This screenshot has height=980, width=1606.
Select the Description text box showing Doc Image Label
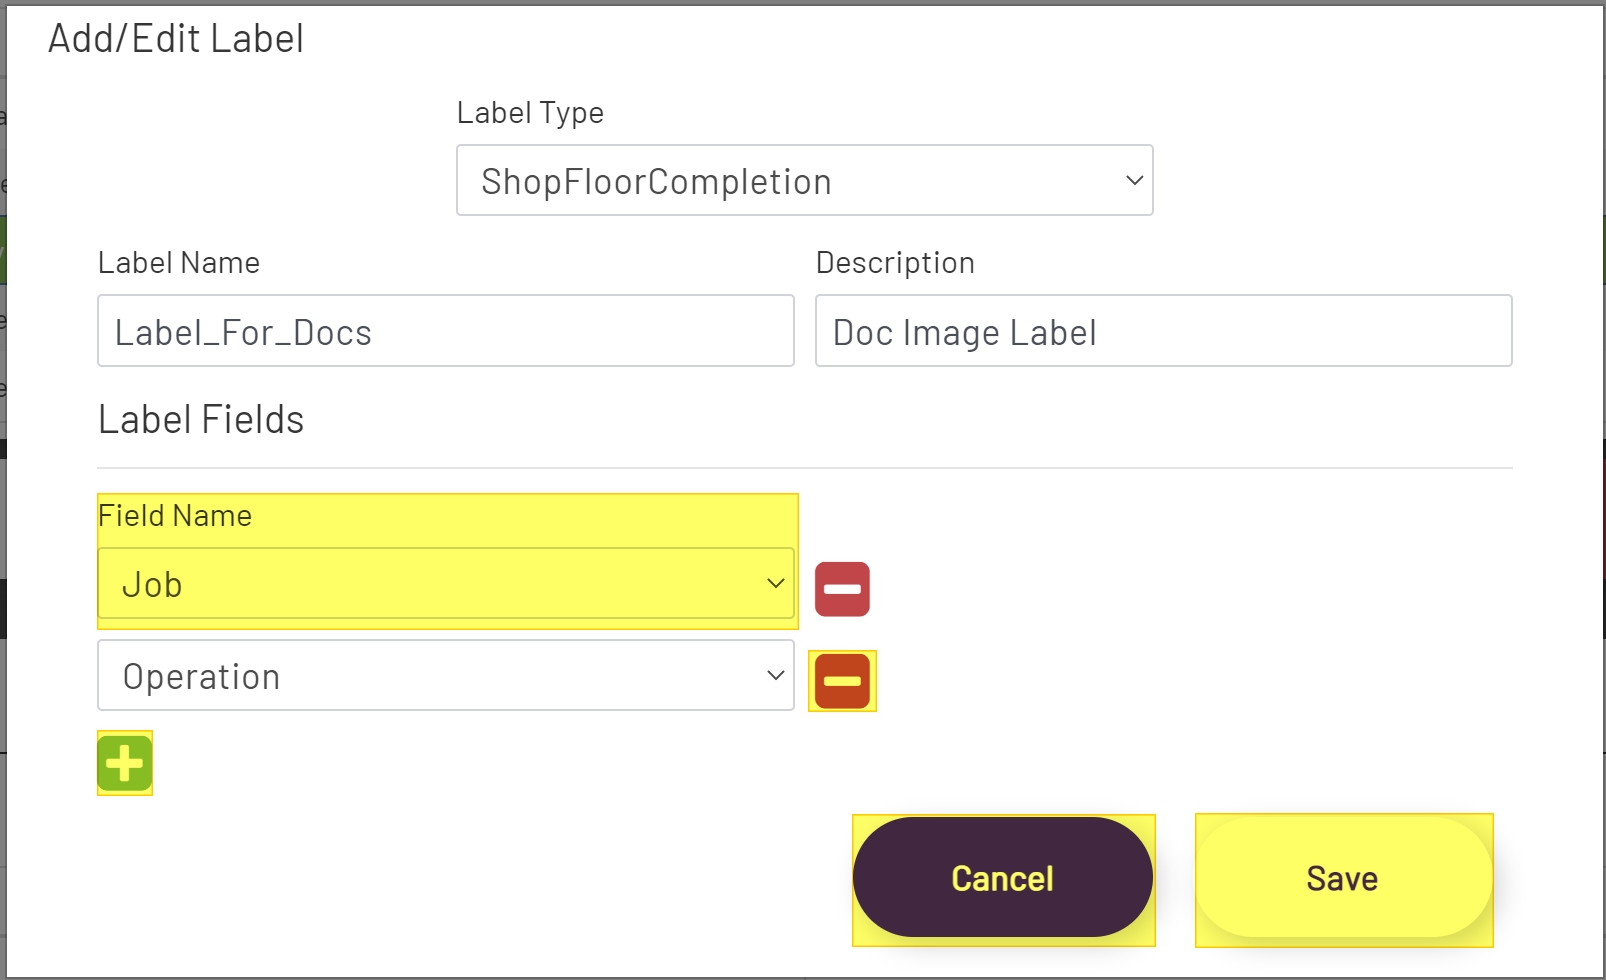click(x=1163, y=331)
